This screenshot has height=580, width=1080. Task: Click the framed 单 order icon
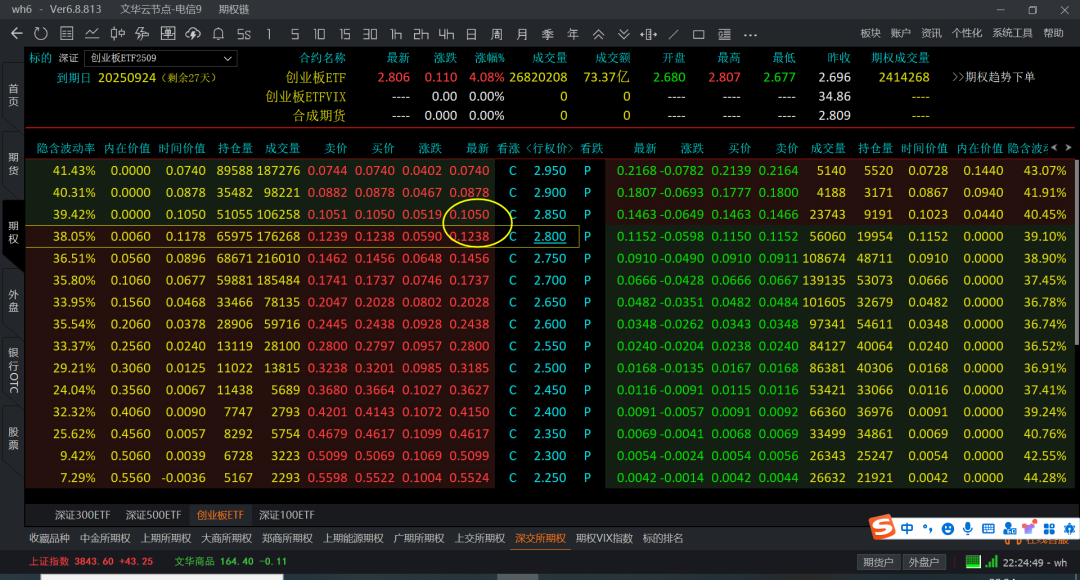point(167,34)
